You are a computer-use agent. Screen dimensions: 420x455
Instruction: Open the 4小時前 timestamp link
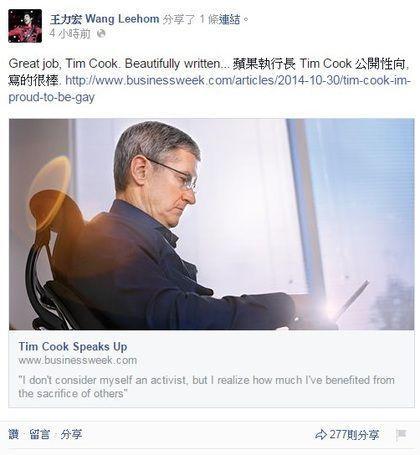[70, 34]
